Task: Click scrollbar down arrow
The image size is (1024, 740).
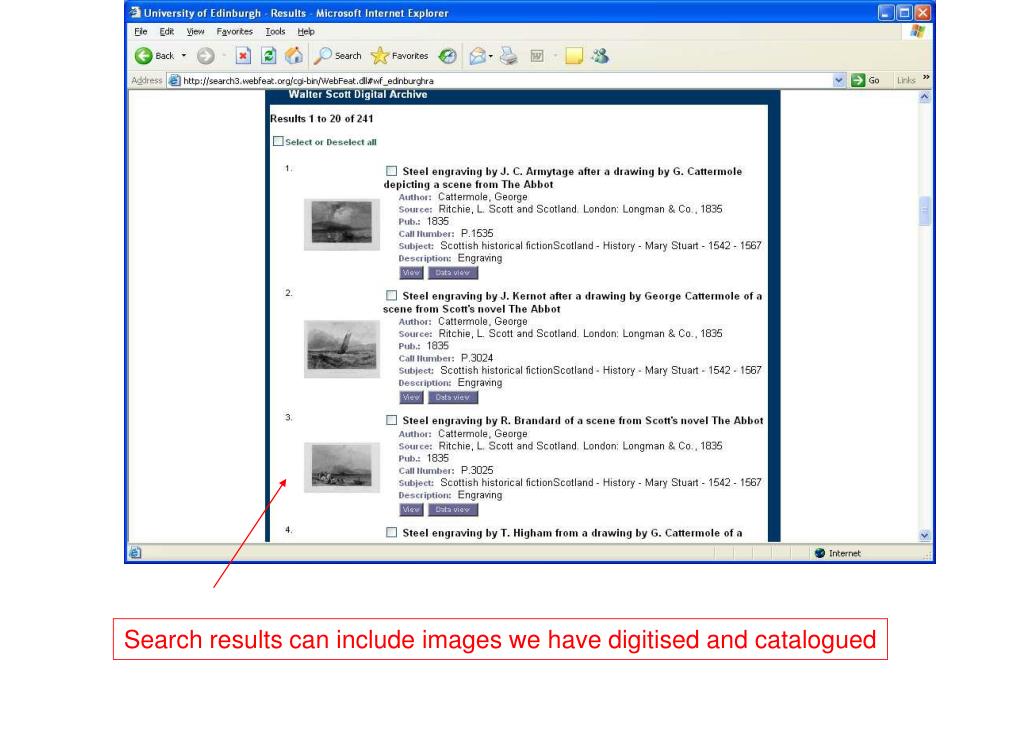Action: point(924,536)
